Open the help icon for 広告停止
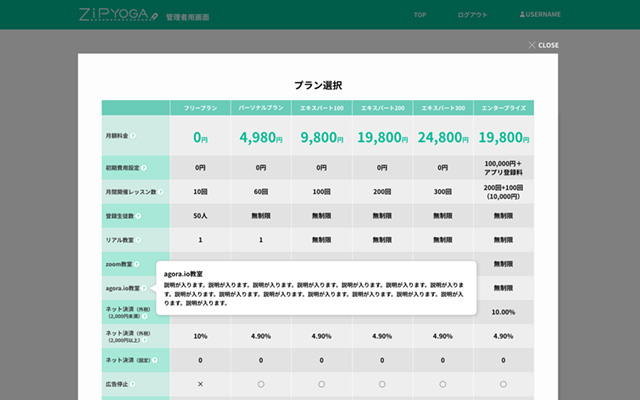Viewport: 640px width, 400px height. [x=134, y=384]
